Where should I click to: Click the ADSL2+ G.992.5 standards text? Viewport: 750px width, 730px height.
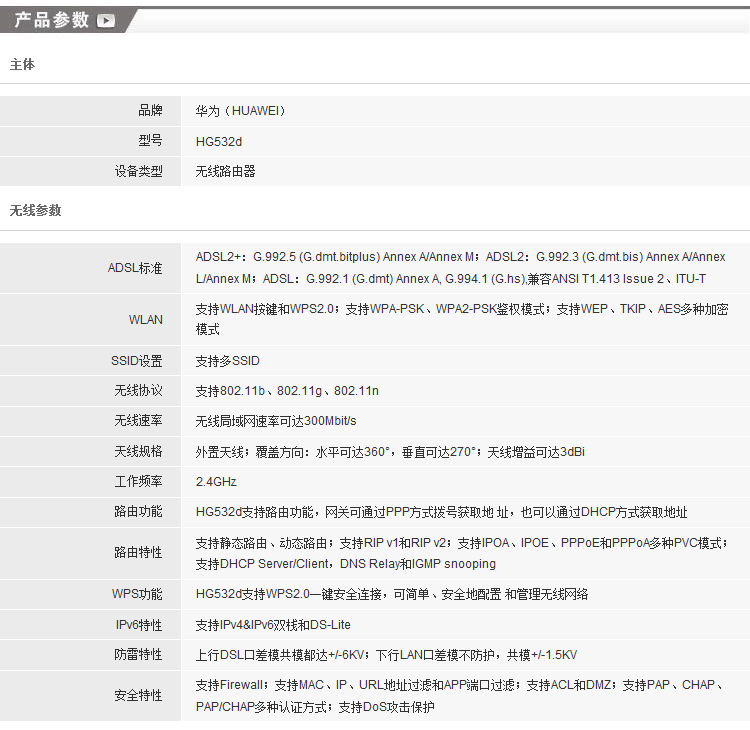461,268
